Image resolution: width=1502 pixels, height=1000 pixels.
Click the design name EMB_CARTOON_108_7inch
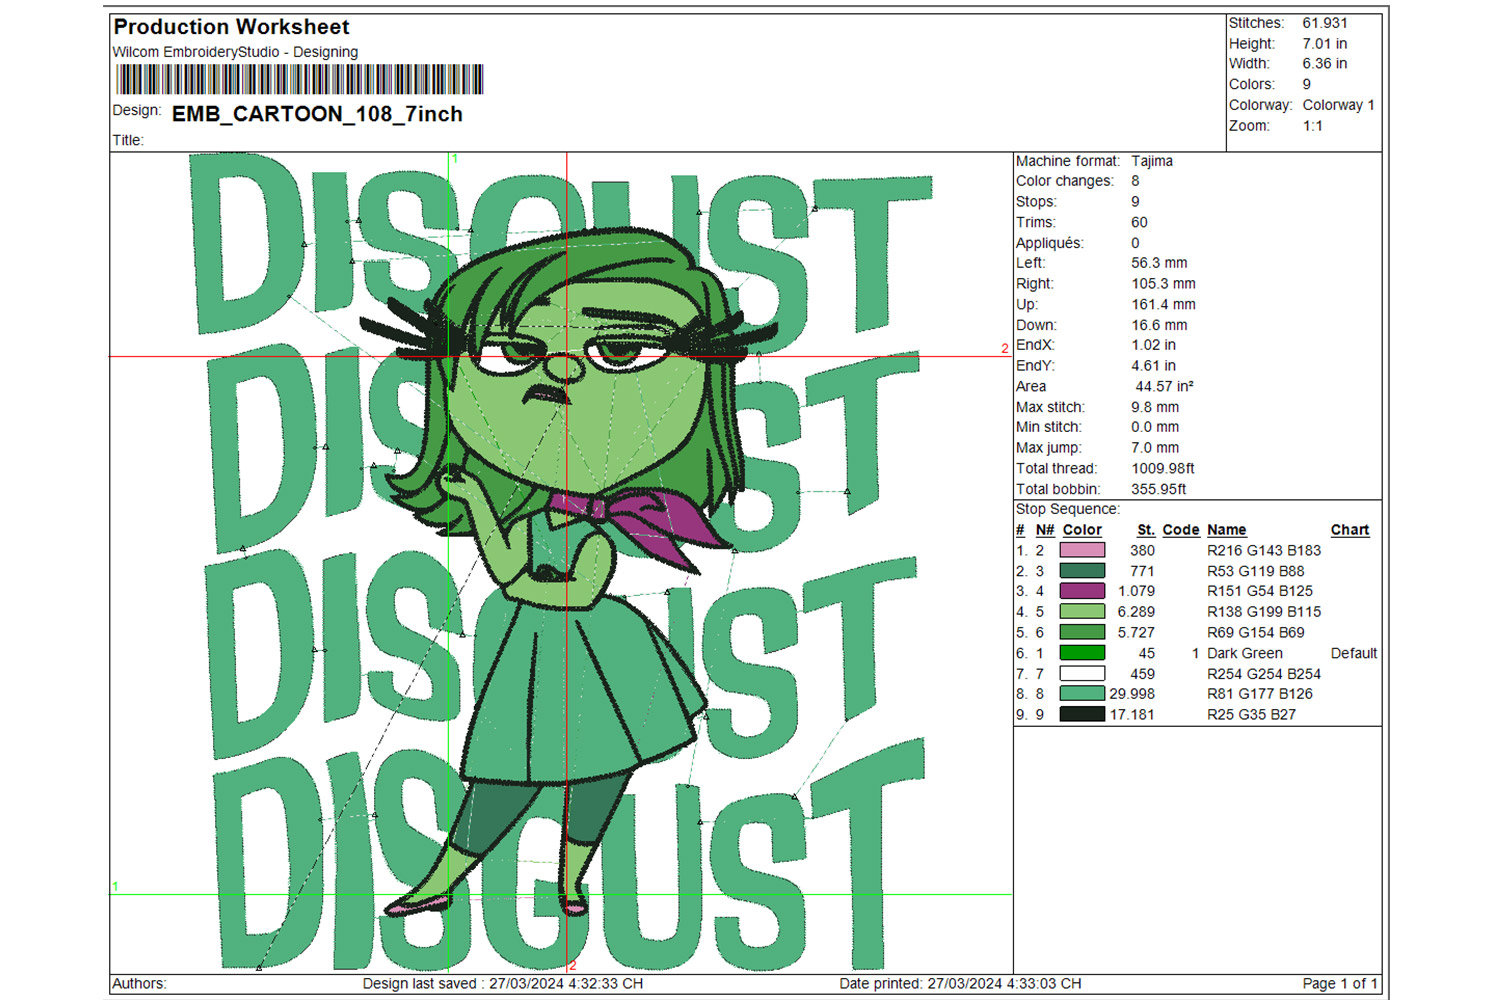tap(317, 114)
